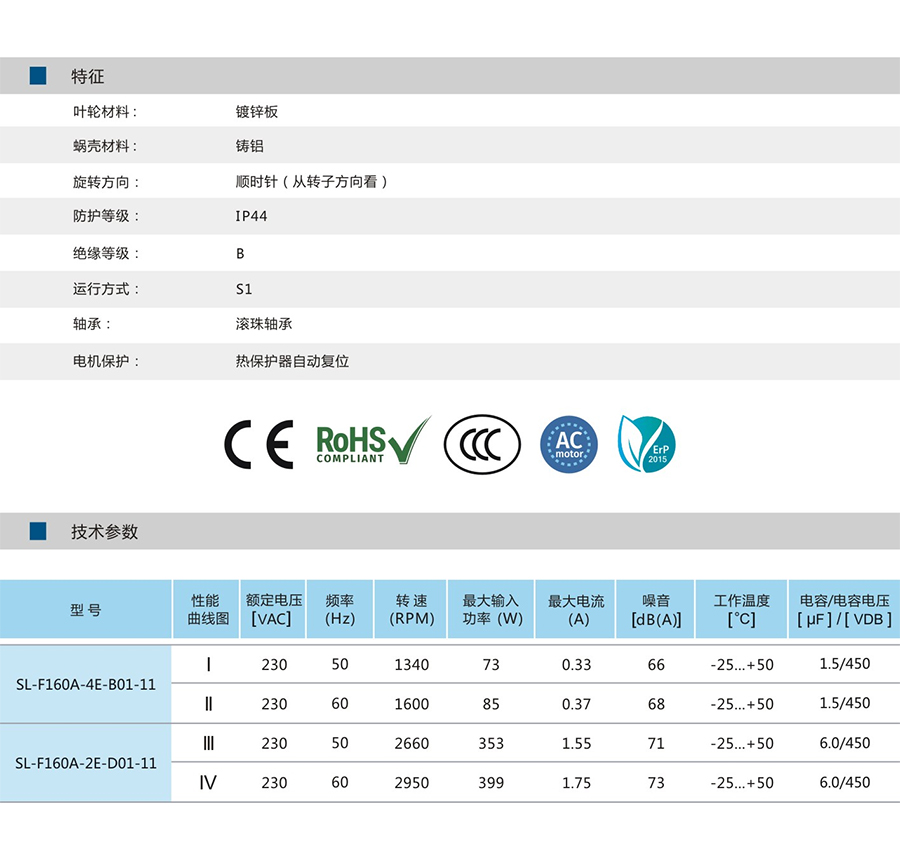Click capacitor value in row Ⅰ
This screenshot has height=863, width=900.
[x=844, y=664]
